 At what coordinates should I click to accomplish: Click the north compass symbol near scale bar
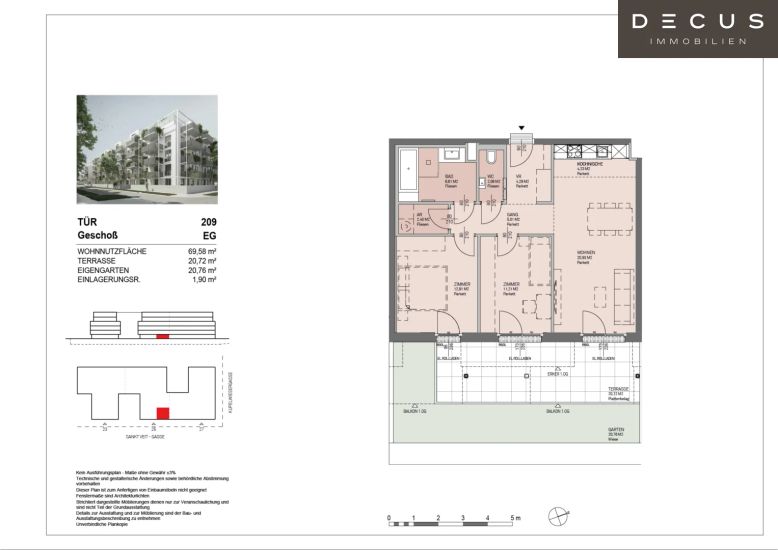(x=557, y=516)
